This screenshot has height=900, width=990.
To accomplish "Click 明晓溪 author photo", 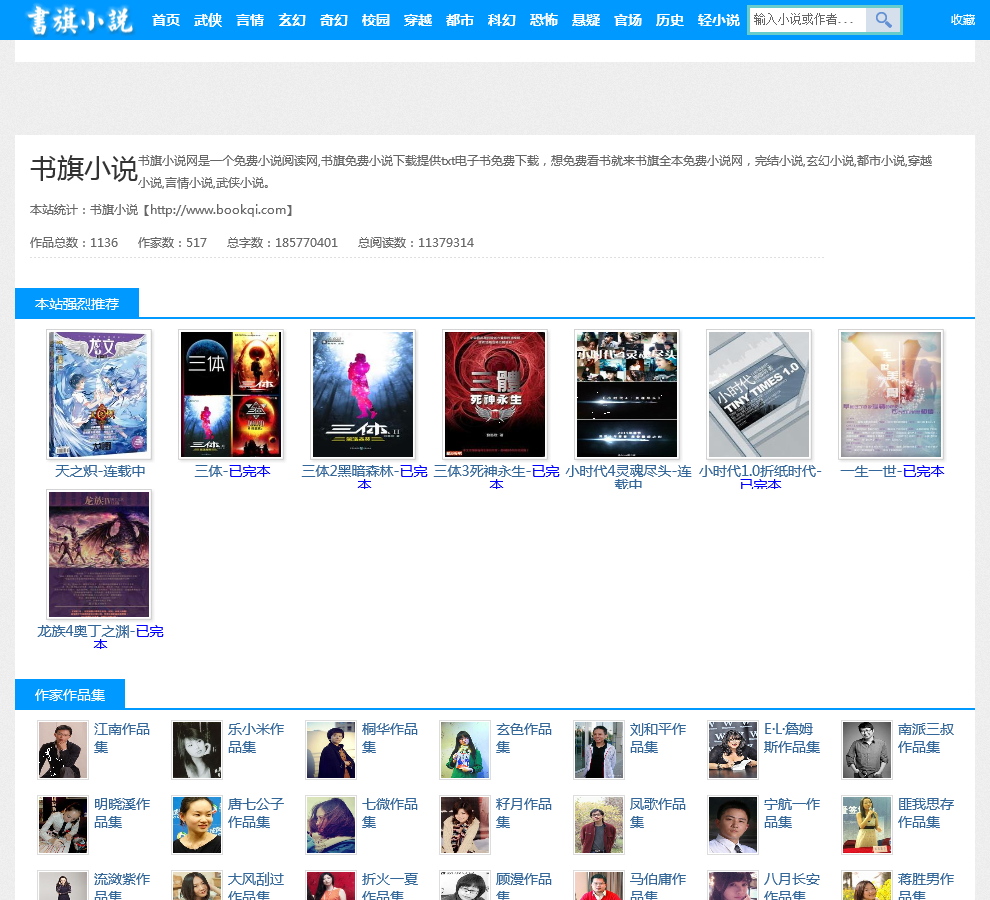I will click(63, 825).
